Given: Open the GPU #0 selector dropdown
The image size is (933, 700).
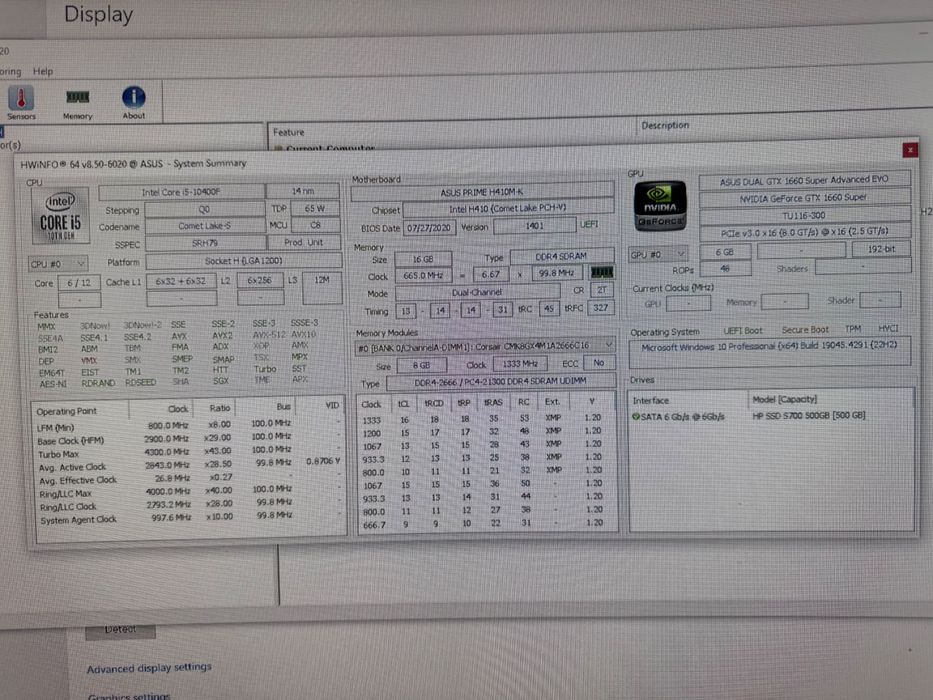Looking at the screenshot, I should click(658, 254).
